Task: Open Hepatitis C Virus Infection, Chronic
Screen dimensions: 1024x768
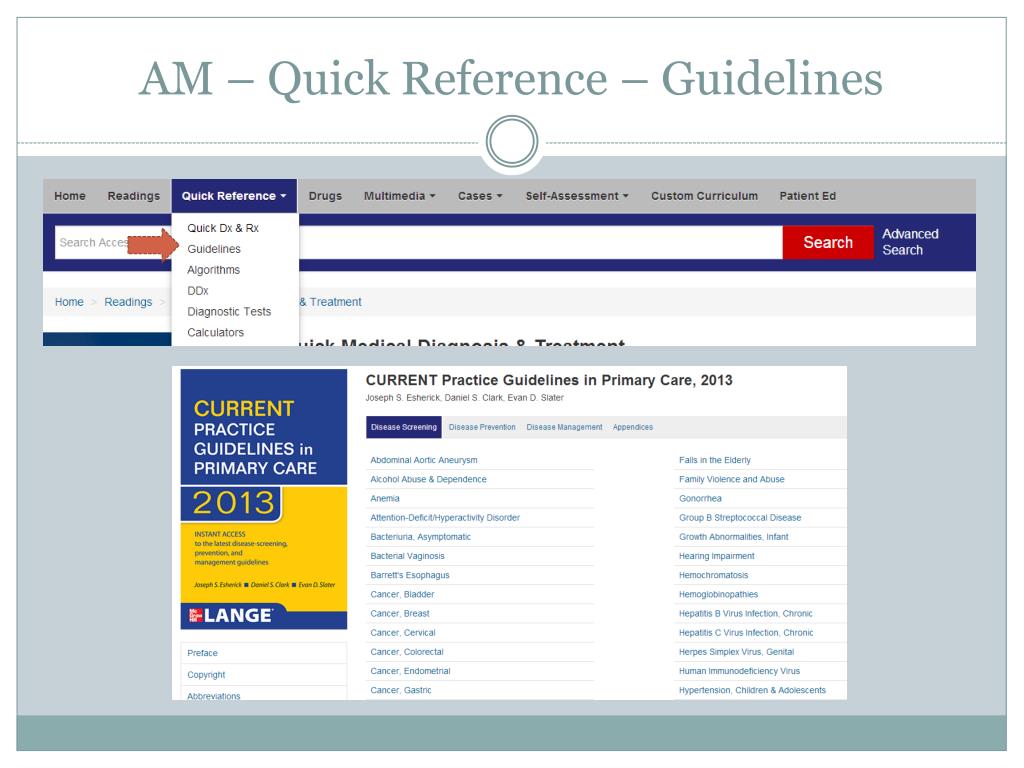Action: 746,633
